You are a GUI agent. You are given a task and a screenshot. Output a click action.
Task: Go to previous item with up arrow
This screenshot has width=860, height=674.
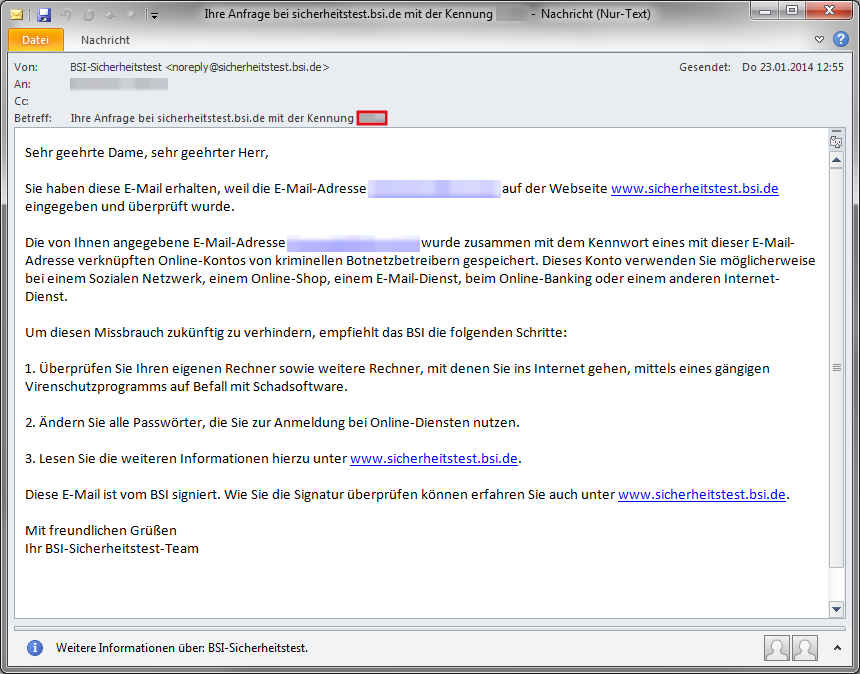click(x=109, y=15)
